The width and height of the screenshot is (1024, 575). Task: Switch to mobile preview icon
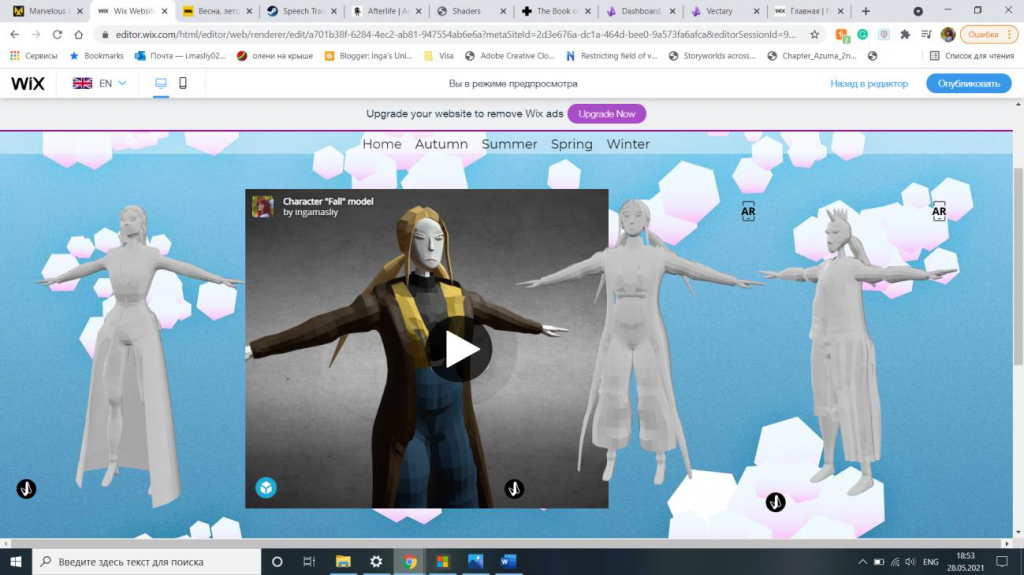click(183, 83)
